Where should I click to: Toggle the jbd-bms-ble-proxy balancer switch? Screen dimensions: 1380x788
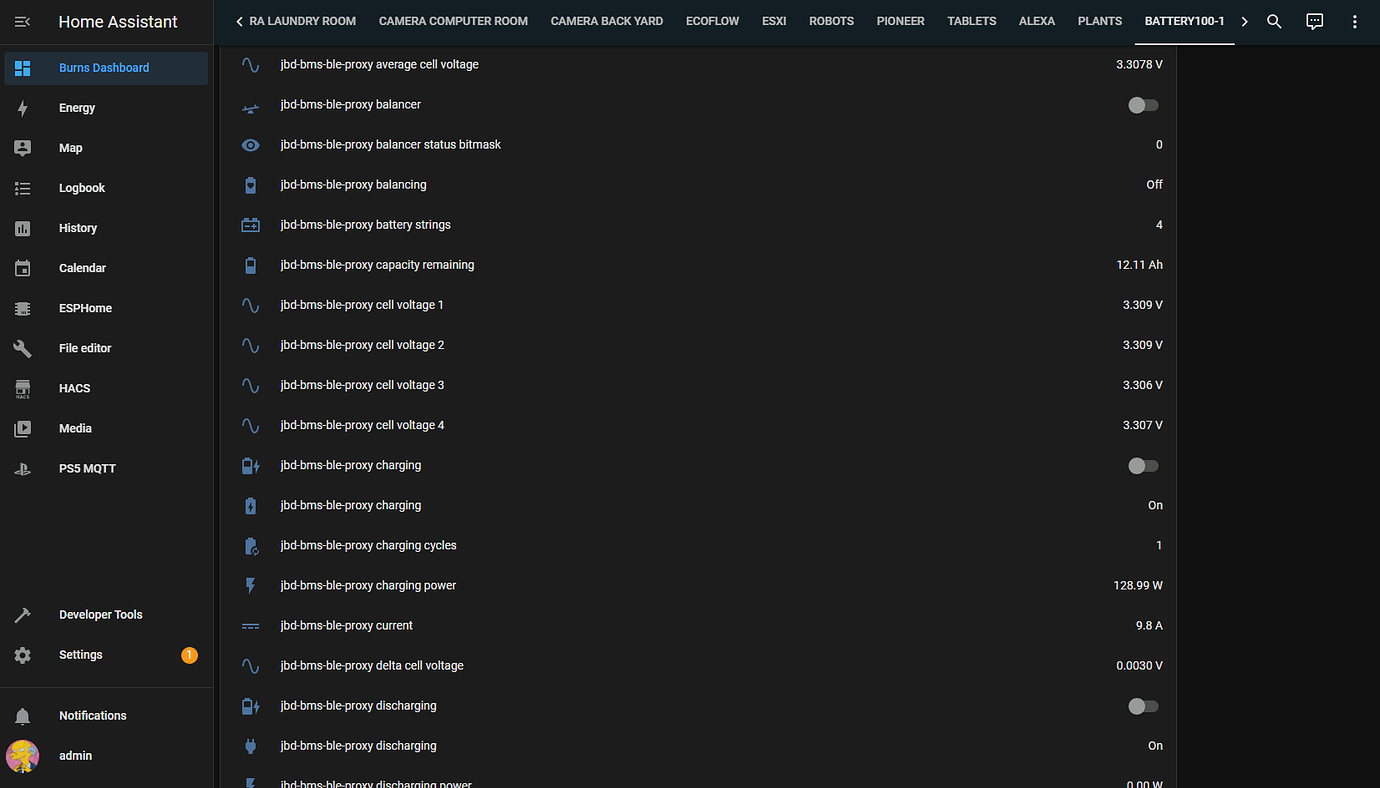coord(1142,104)
